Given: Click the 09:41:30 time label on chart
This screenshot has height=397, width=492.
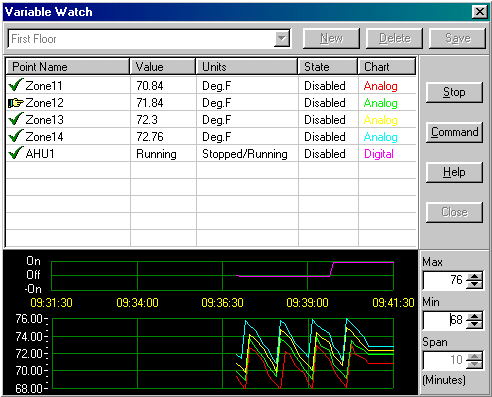Looking at the screenshot, I should coord(393,303).
